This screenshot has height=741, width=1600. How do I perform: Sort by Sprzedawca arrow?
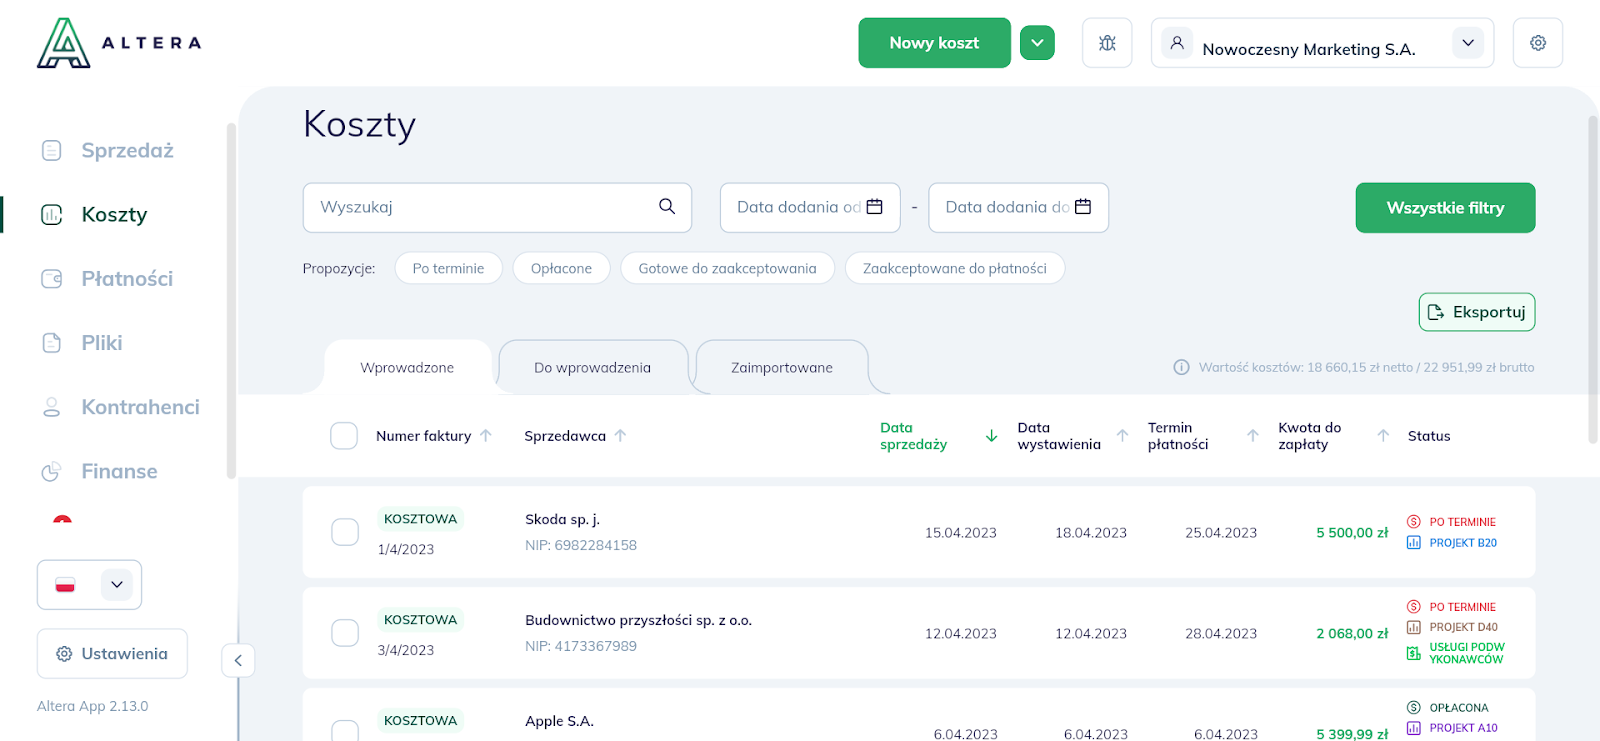click(620, 435)
